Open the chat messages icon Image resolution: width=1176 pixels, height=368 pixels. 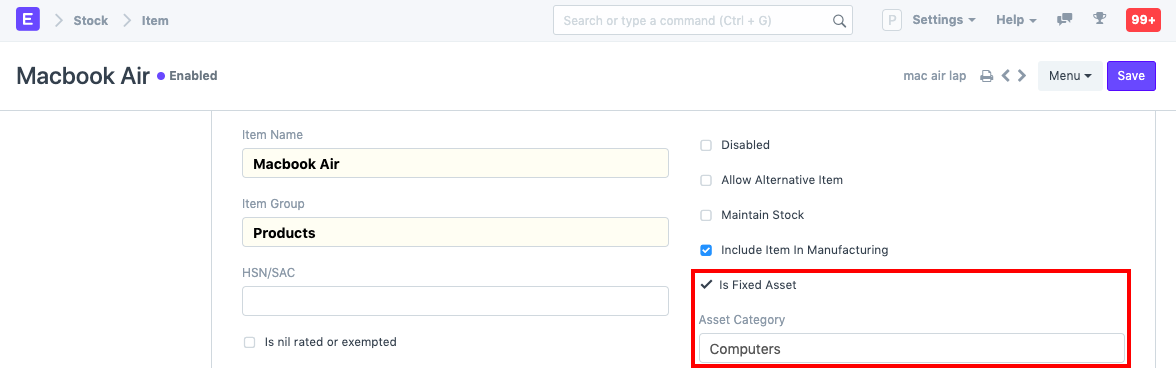tap(1064, 20)
